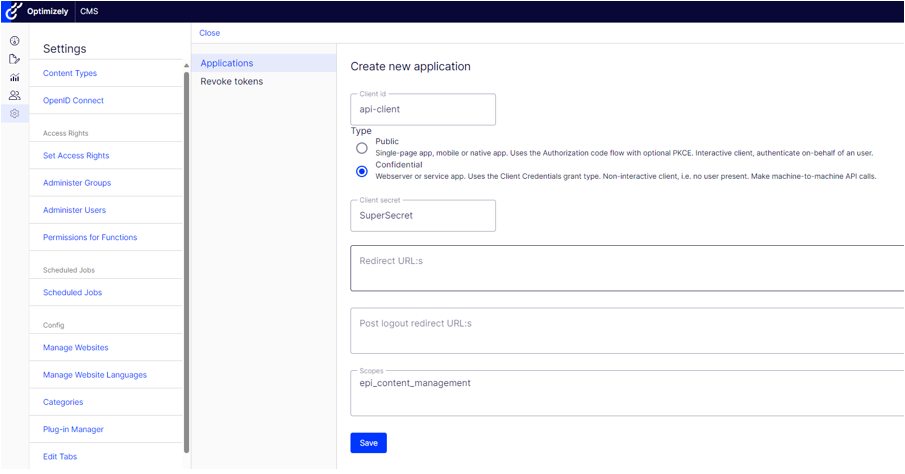
Task: Open Set Access Rights
Action: coord(76,156)
